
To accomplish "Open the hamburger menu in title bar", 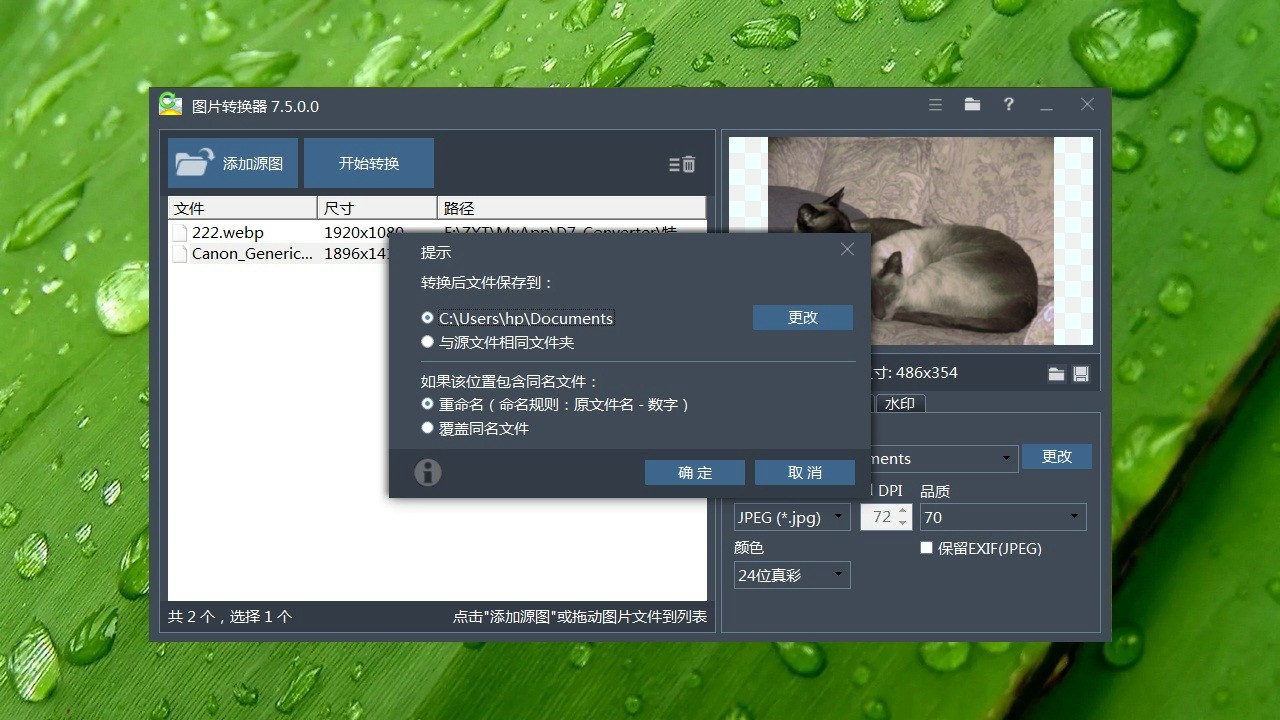I will pyautogui.click(x=935, y=105).
